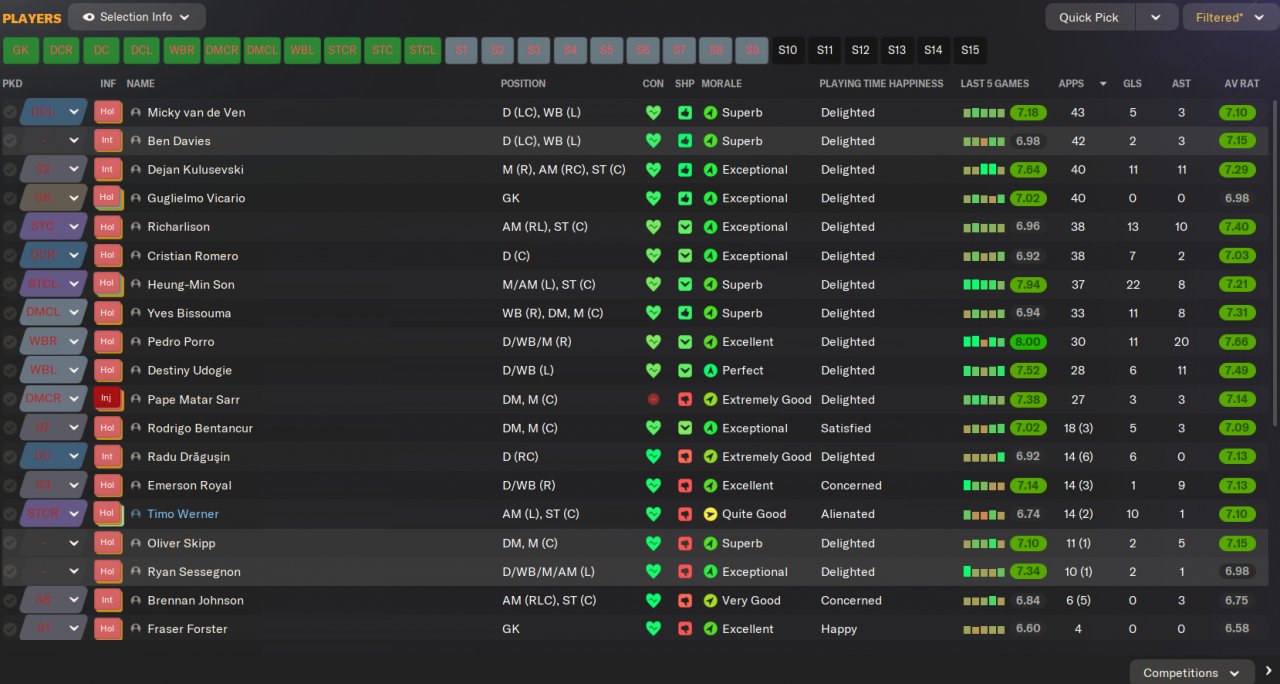This screenshot has width=1280, height=684.
Task: Click Hol badge for Oliver Skipp
Action: click(x=108, y=543)
